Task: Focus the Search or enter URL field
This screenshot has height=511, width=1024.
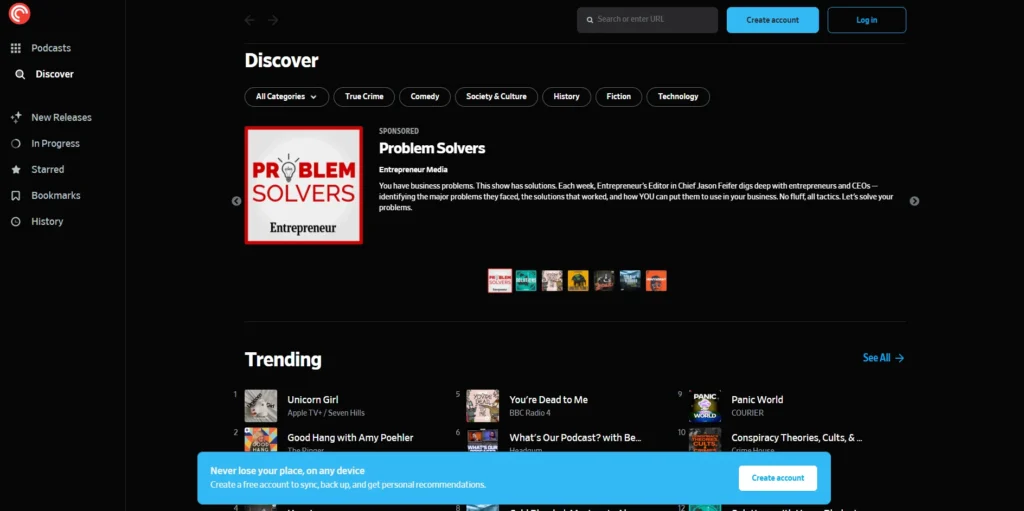Action: click(x=647, y=20)
